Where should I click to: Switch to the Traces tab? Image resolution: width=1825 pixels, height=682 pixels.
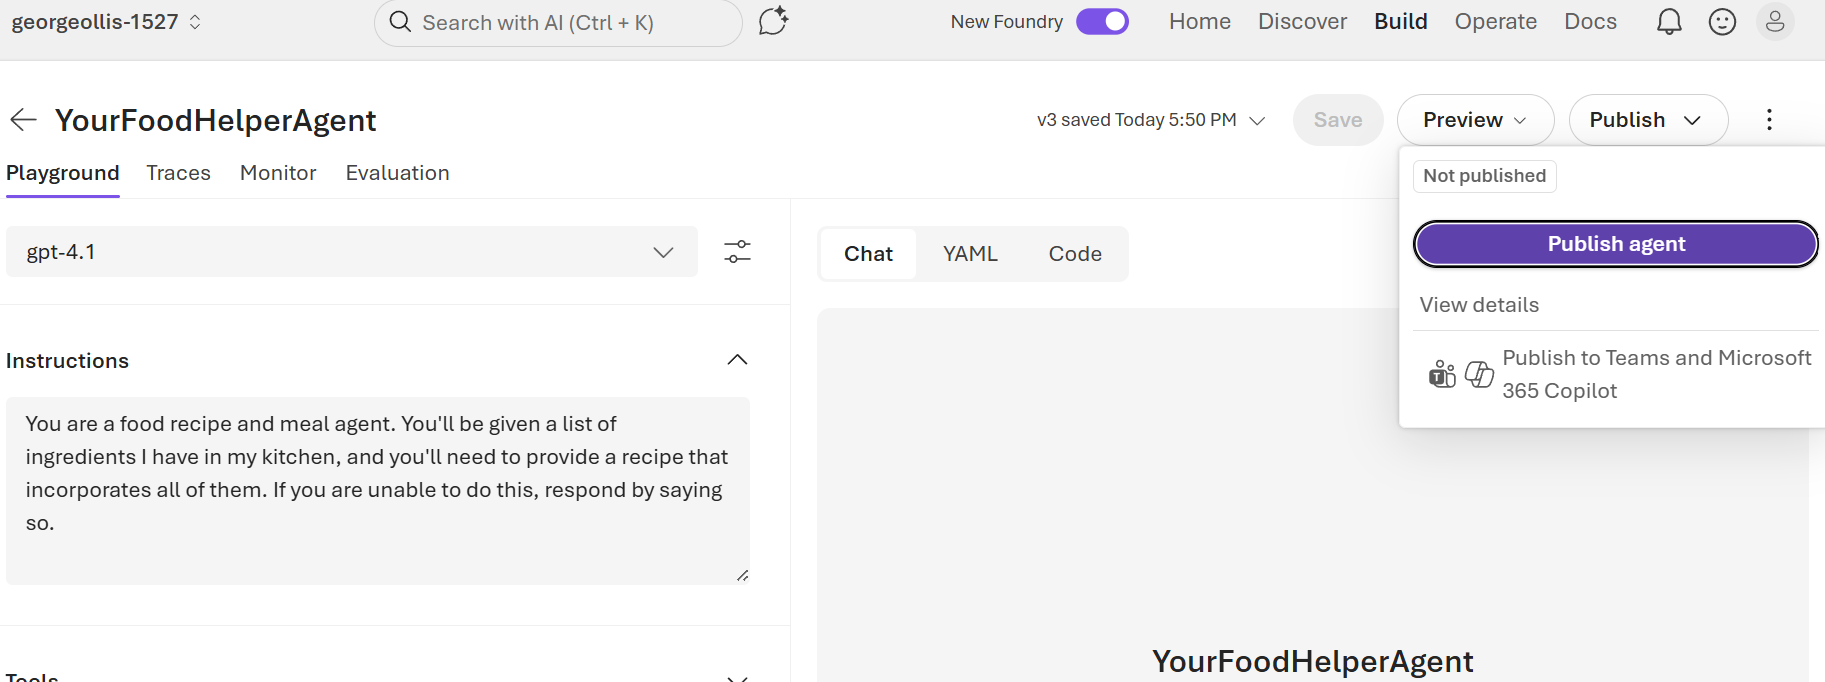(178, 173)
